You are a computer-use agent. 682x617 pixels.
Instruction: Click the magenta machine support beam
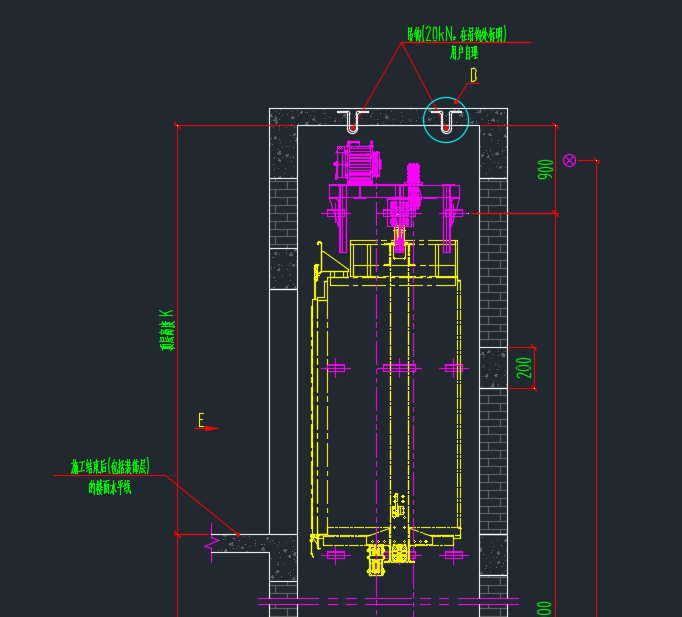tap(394, 191)
